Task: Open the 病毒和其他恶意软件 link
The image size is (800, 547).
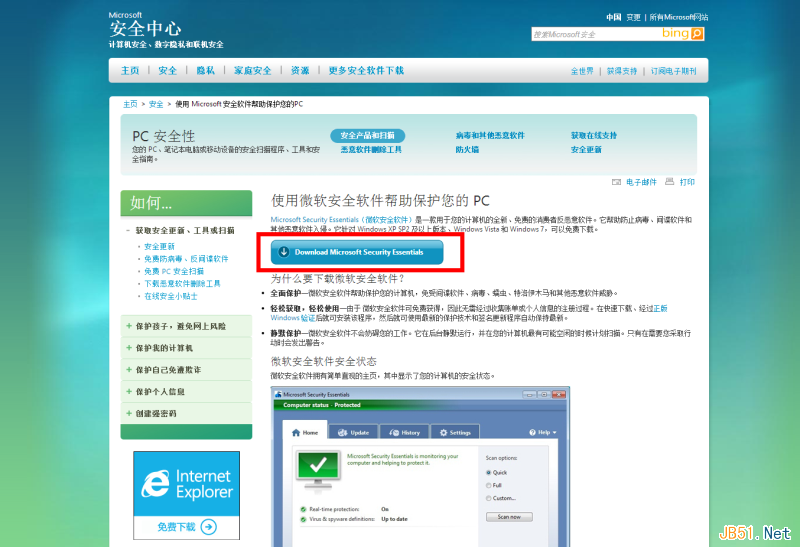Action: [x=490, y=135]
